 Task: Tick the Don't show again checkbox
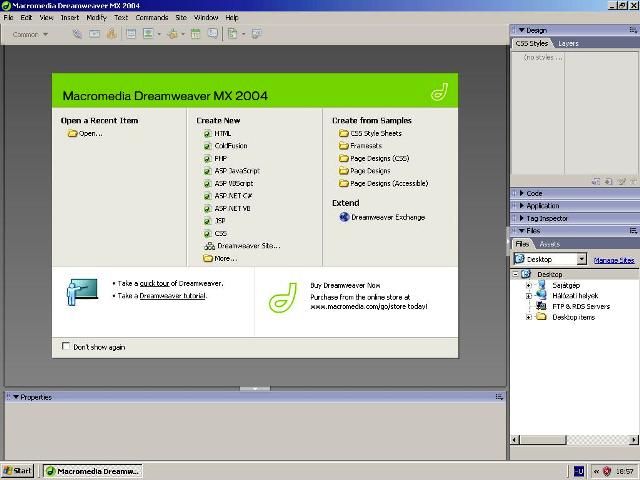coord(65,346)
